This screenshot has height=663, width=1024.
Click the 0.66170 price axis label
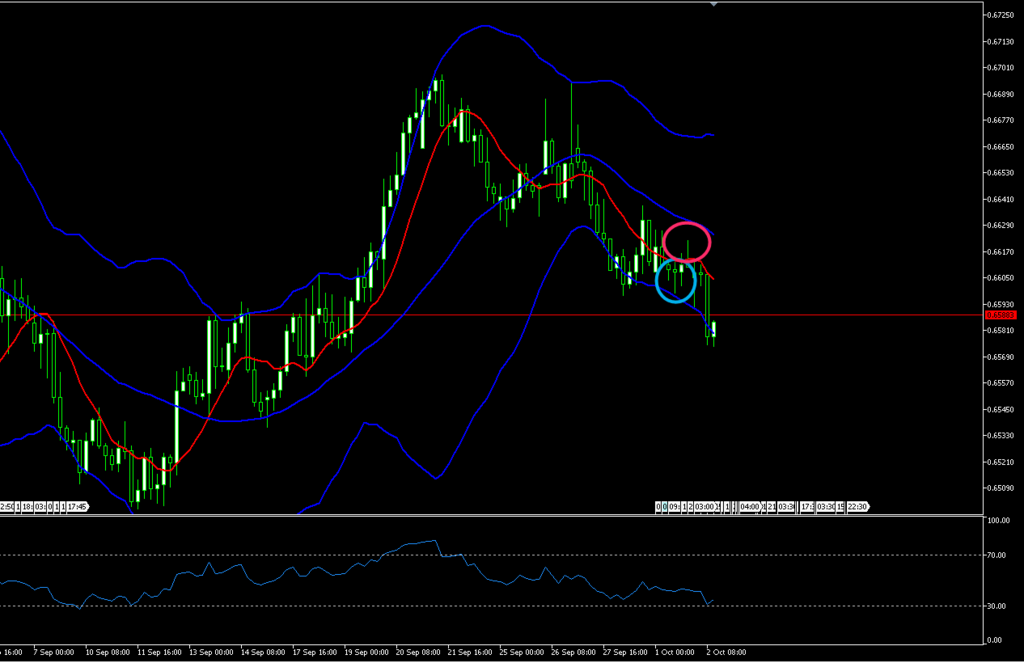click(x=1001, y=251)
